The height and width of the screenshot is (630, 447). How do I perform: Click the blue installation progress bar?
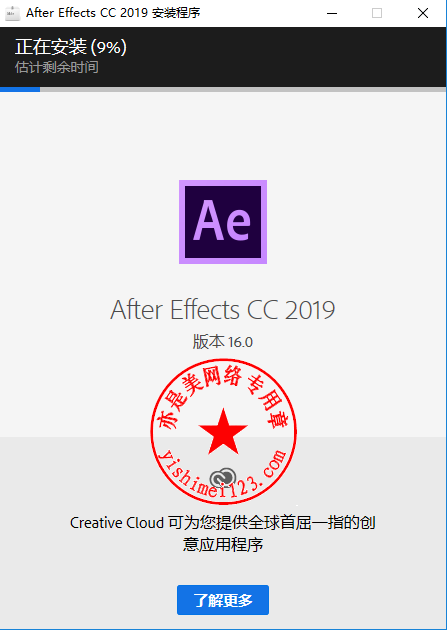(20, 89)
